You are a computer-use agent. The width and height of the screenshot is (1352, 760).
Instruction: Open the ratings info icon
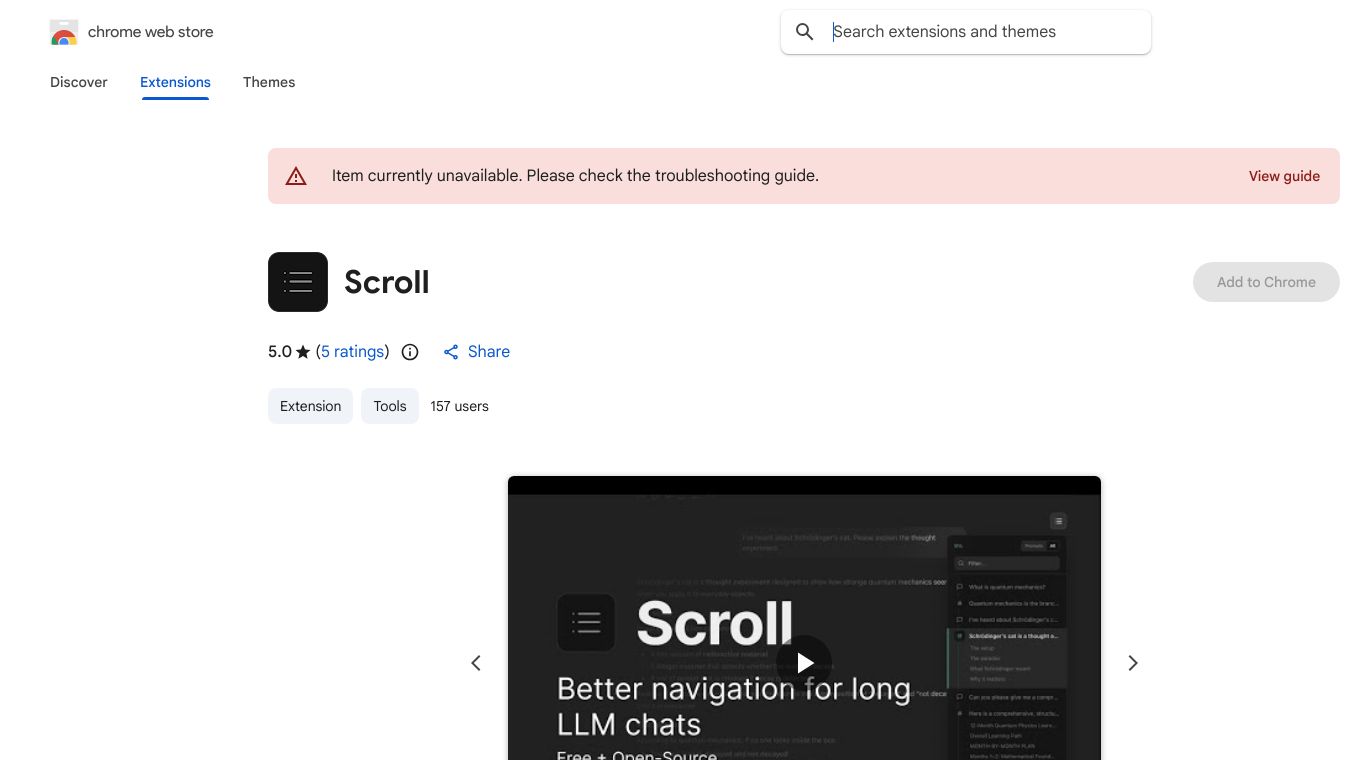[410, 352]
